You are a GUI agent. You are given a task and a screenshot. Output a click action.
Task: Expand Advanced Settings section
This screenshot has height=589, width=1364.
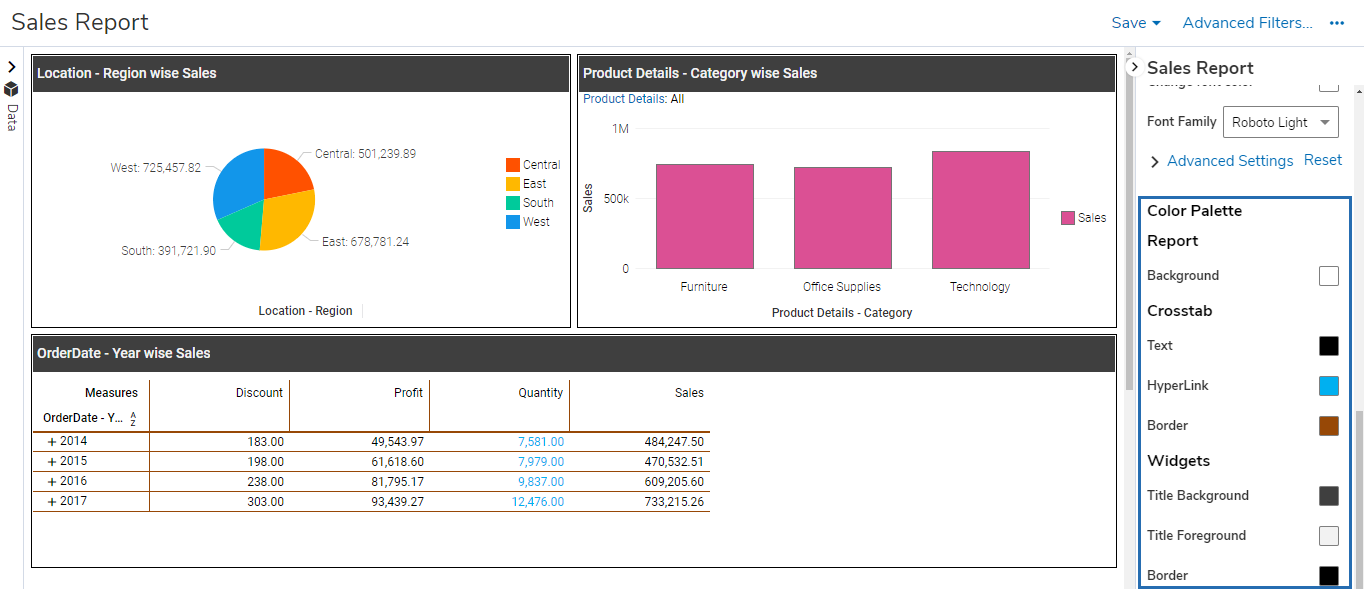click(x=1155, y=162)
